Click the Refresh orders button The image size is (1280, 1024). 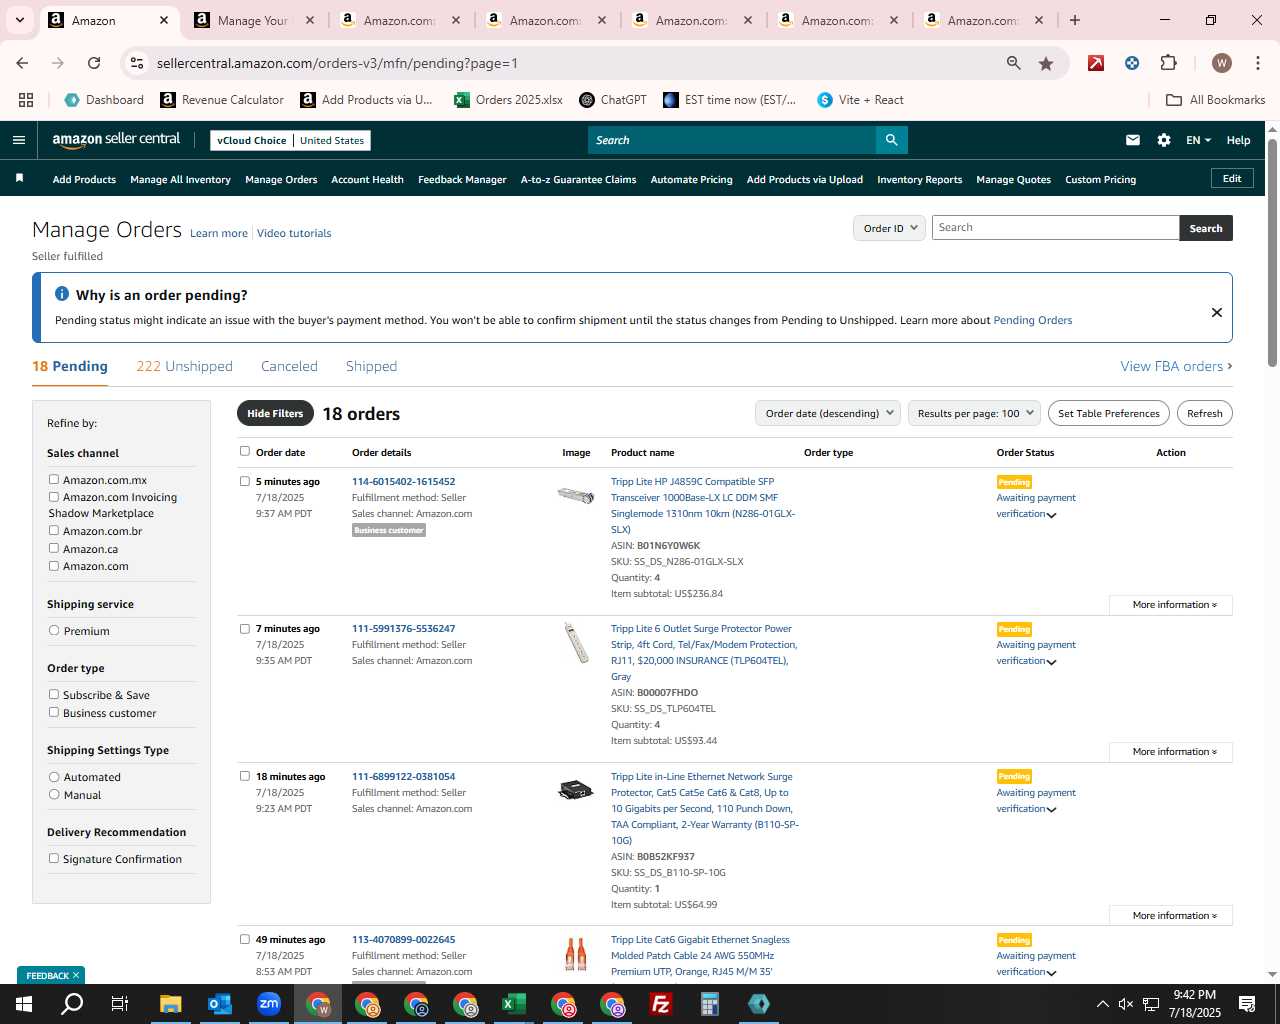pyautogui.click(x=1204, y=413)
